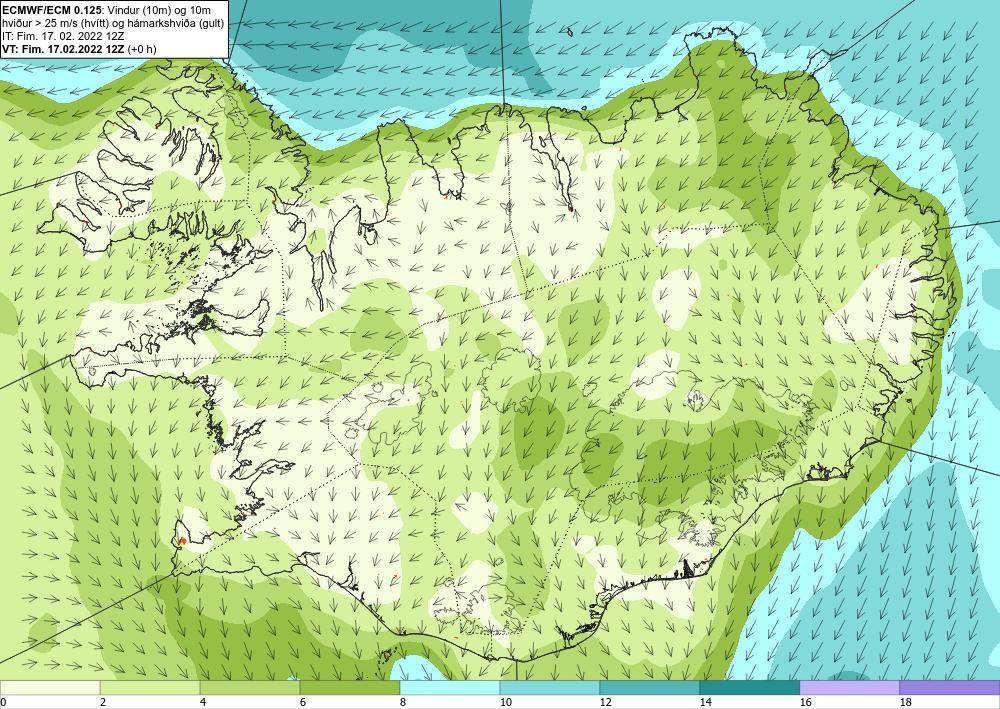Click the legend scale label "6"

303,703
